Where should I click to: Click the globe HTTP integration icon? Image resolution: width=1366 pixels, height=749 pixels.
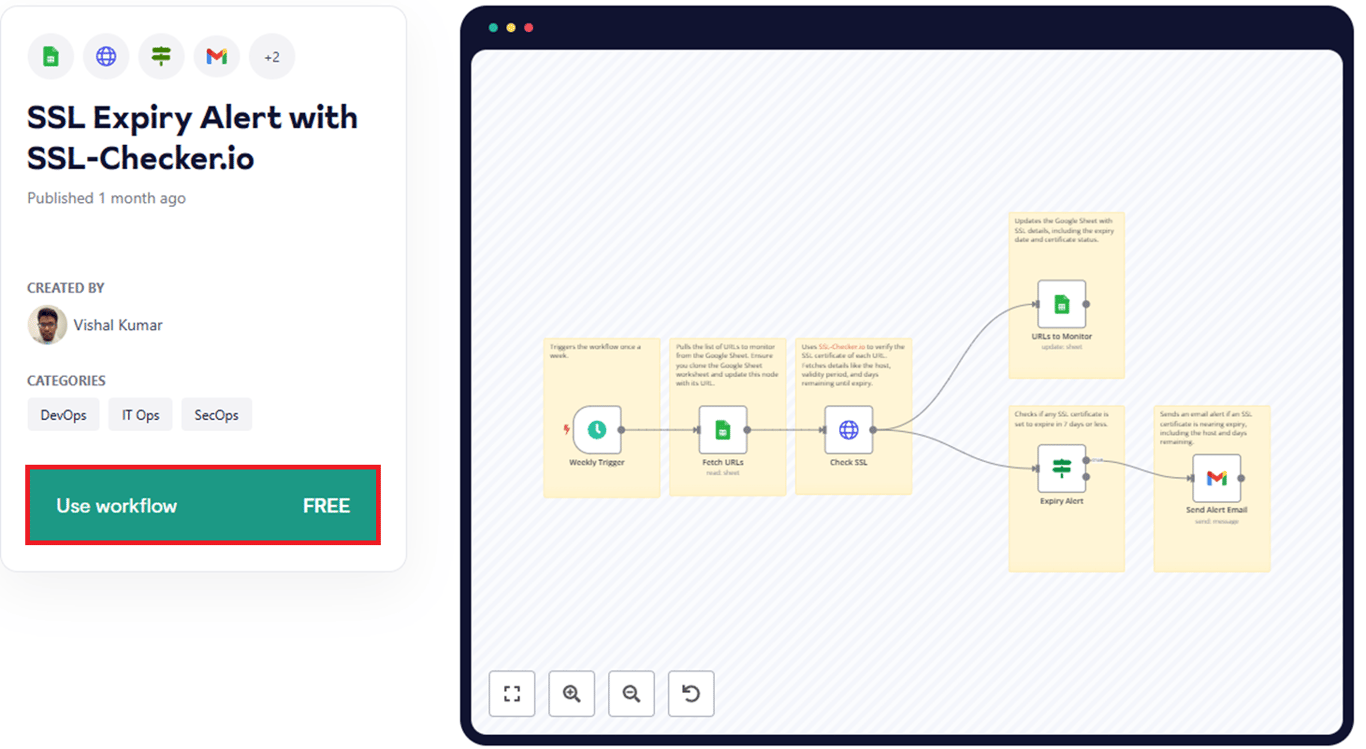(106, 56)
